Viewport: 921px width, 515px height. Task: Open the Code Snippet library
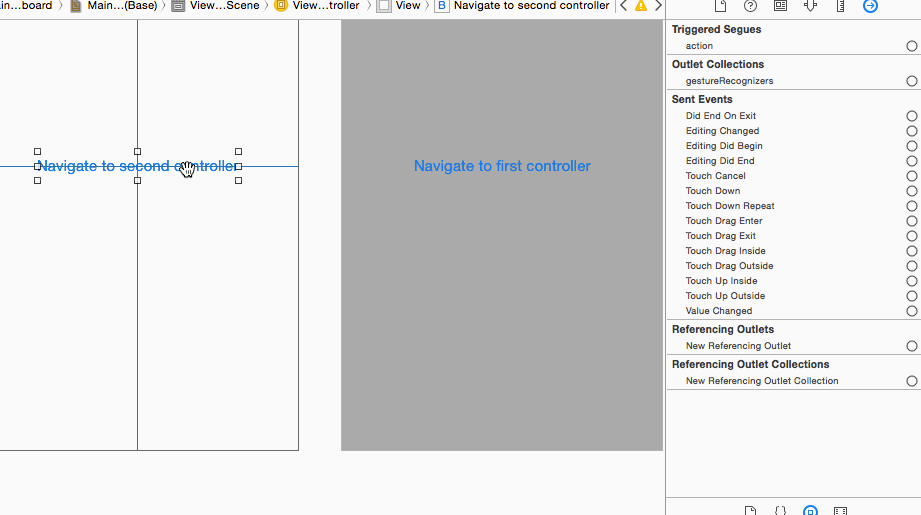[x=780, y=510]
